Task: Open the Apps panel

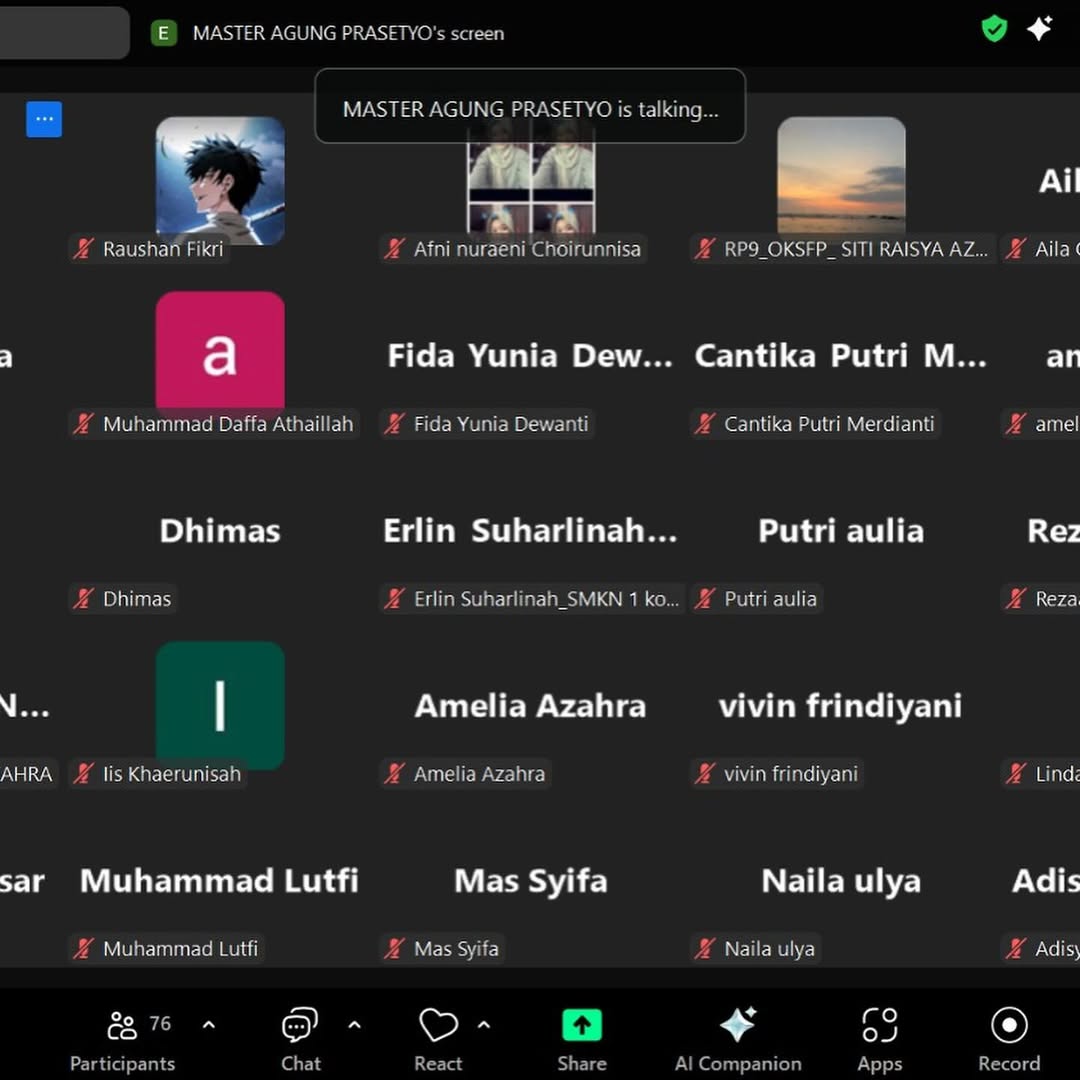Action: click(x=879, y=1038)
